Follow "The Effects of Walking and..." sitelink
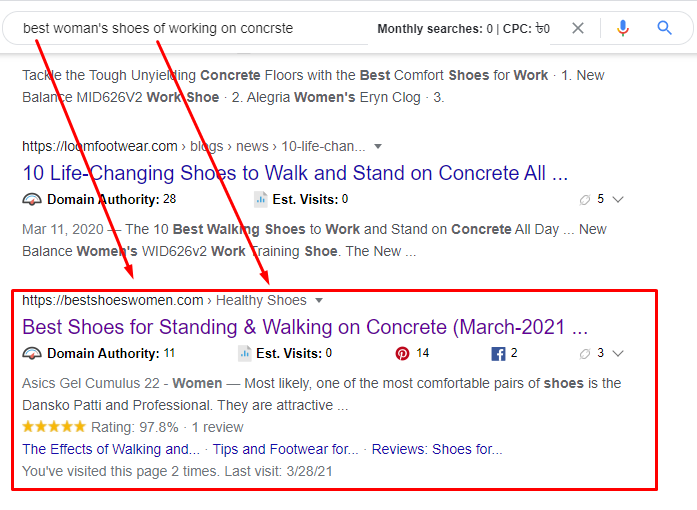The image size is (697, 510). (110, 449)
